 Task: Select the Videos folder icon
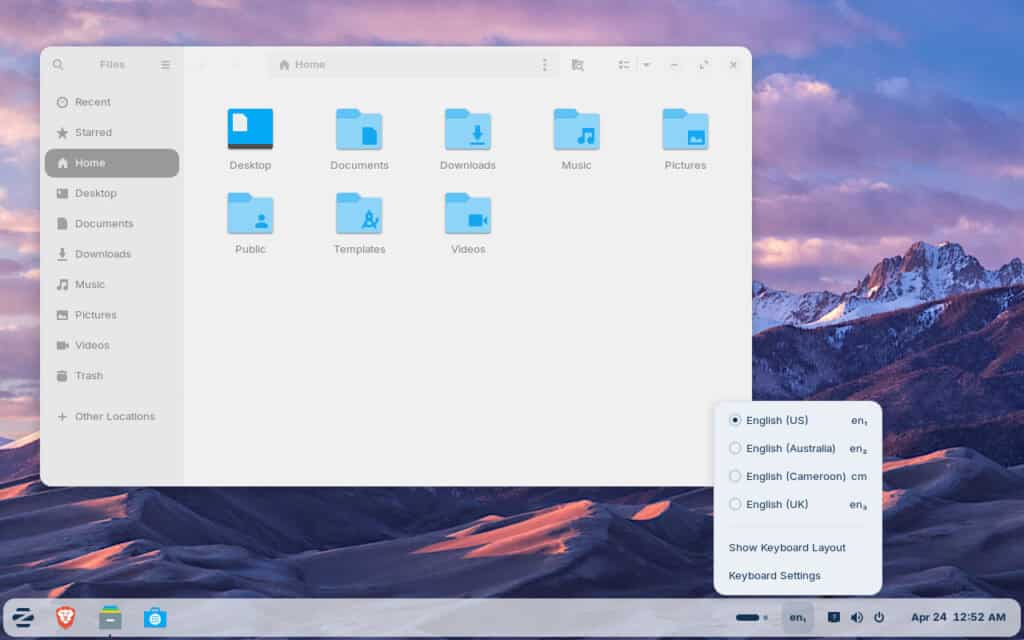(x=468, y=214)
